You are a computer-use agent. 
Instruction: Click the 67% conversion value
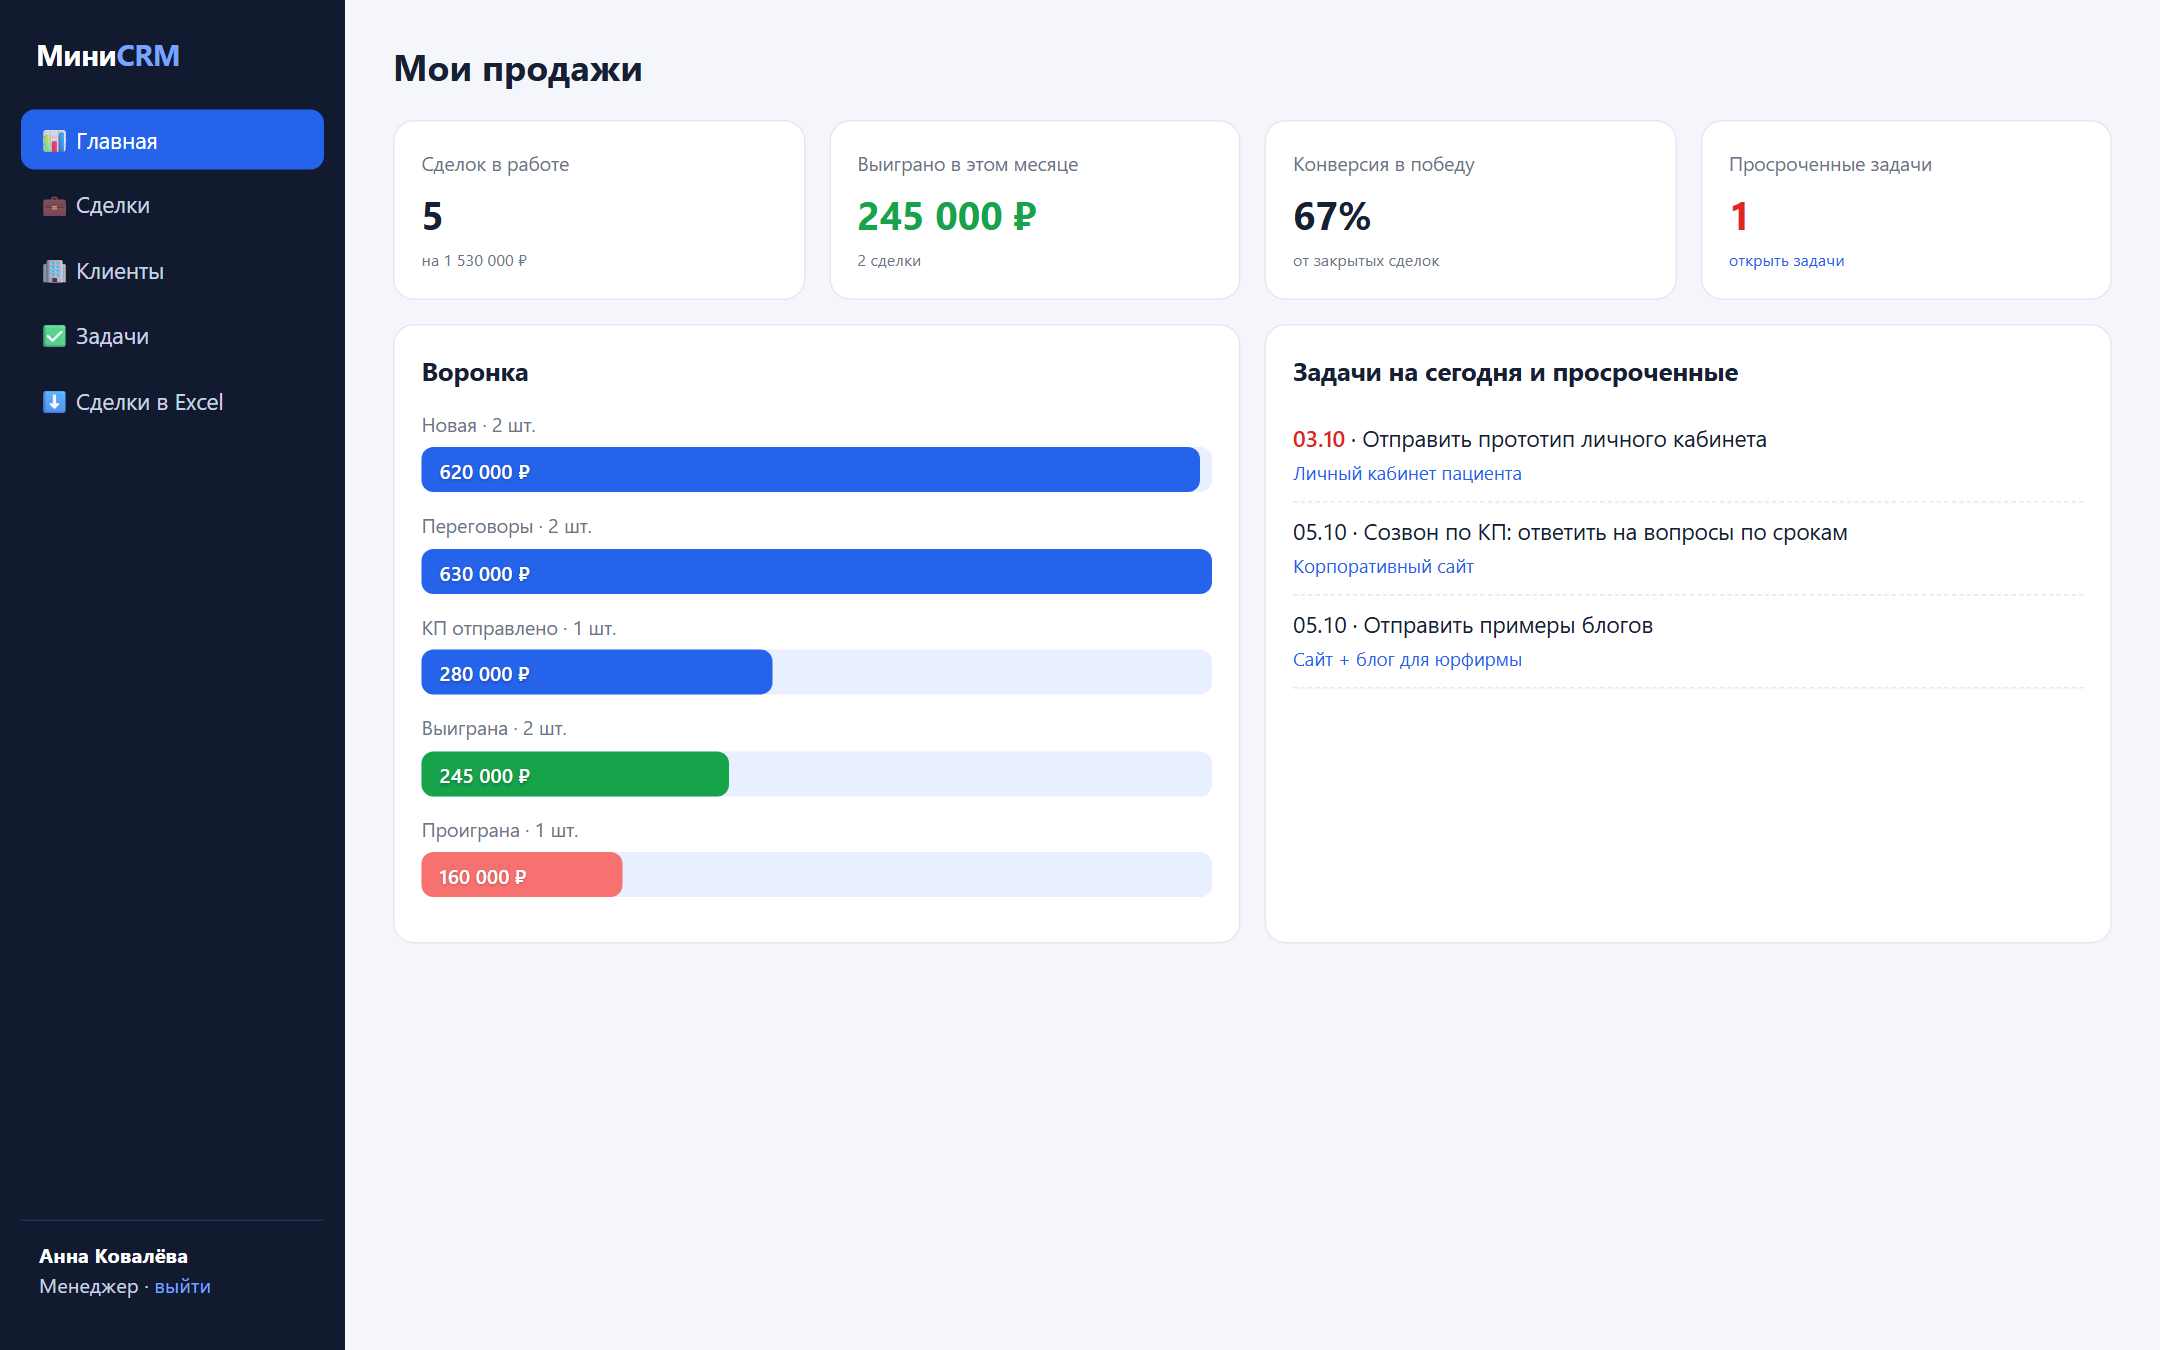point(1331,216)
